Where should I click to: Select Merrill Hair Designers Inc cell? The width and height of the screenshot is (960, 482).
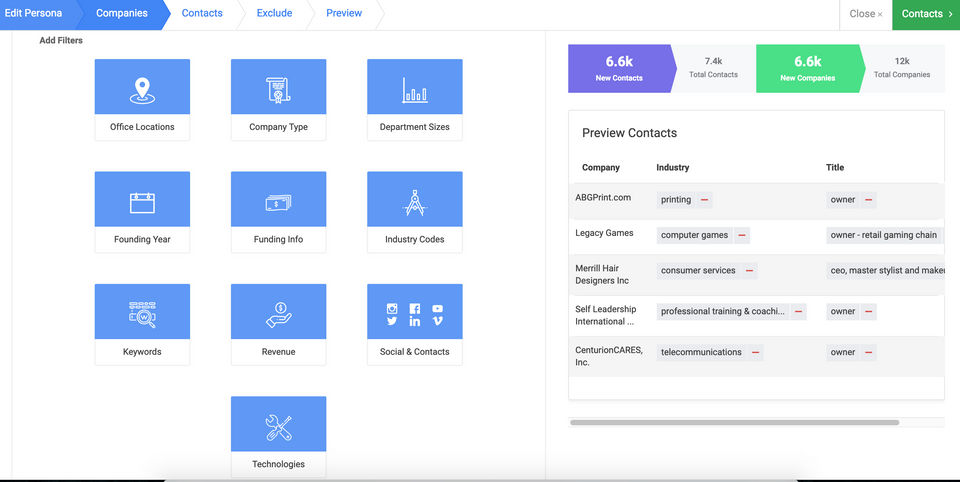[602, 274]
